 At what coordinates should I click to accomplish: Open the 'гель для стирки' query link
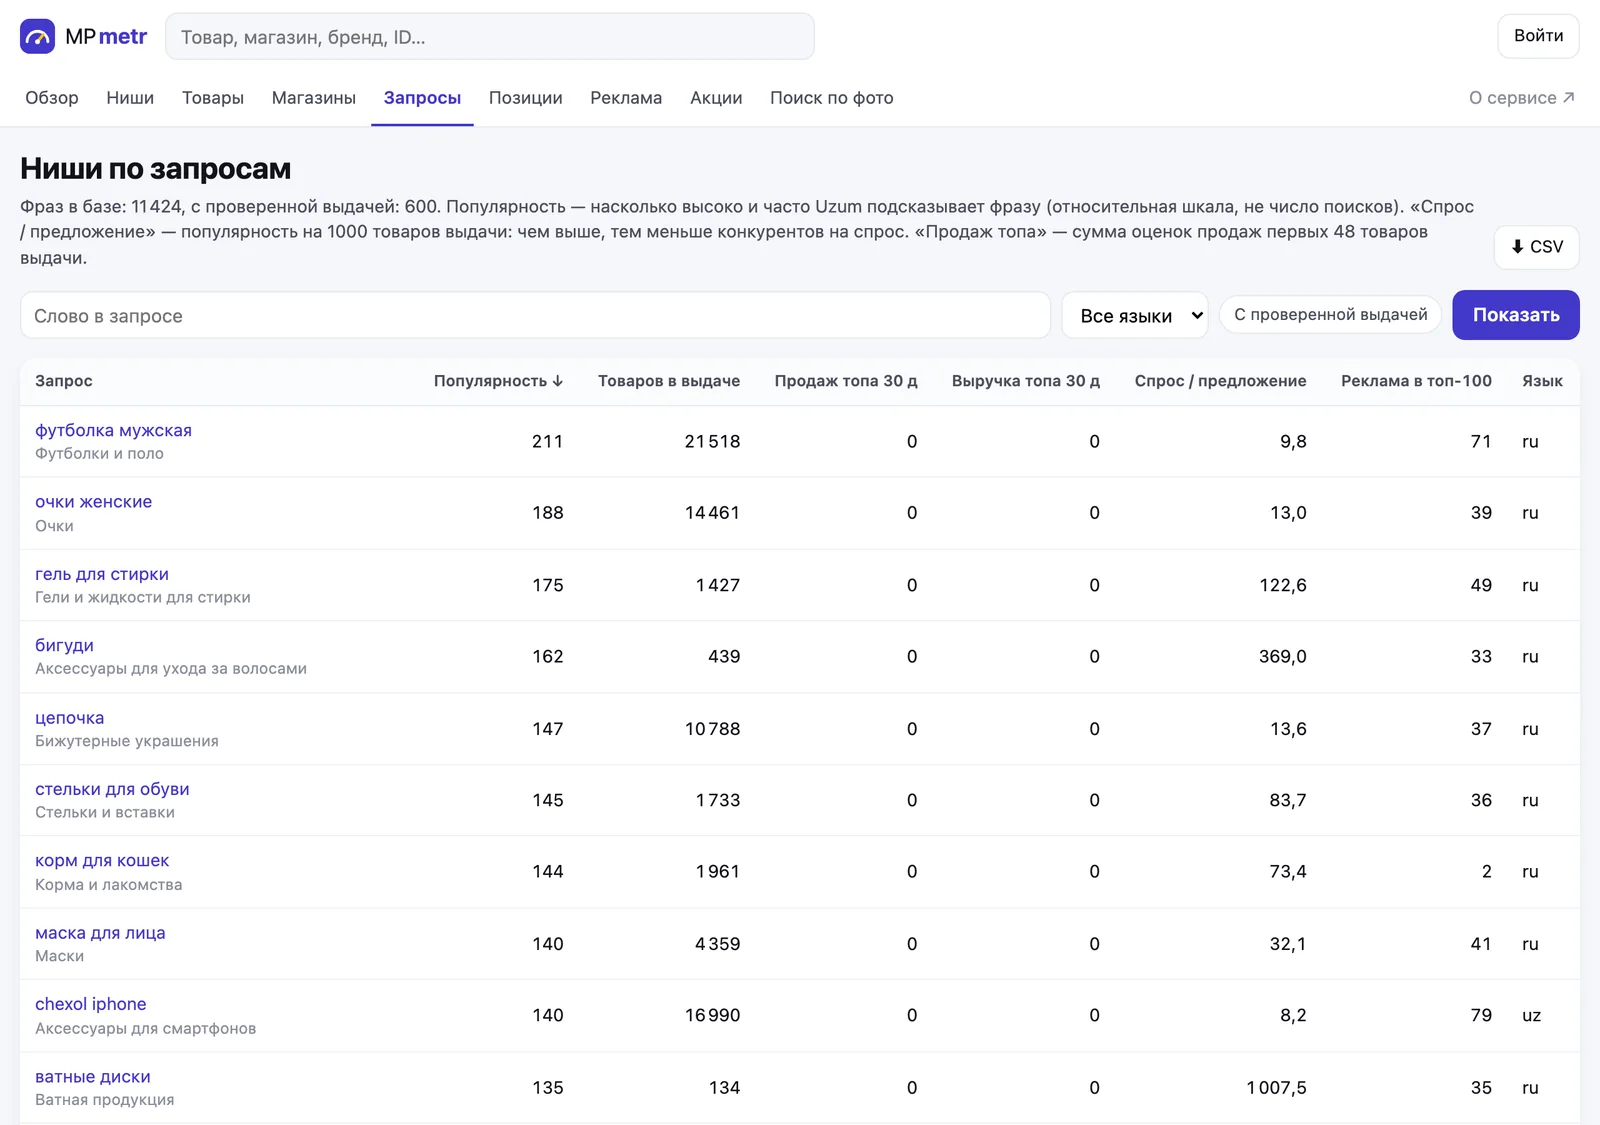(102, 574)
